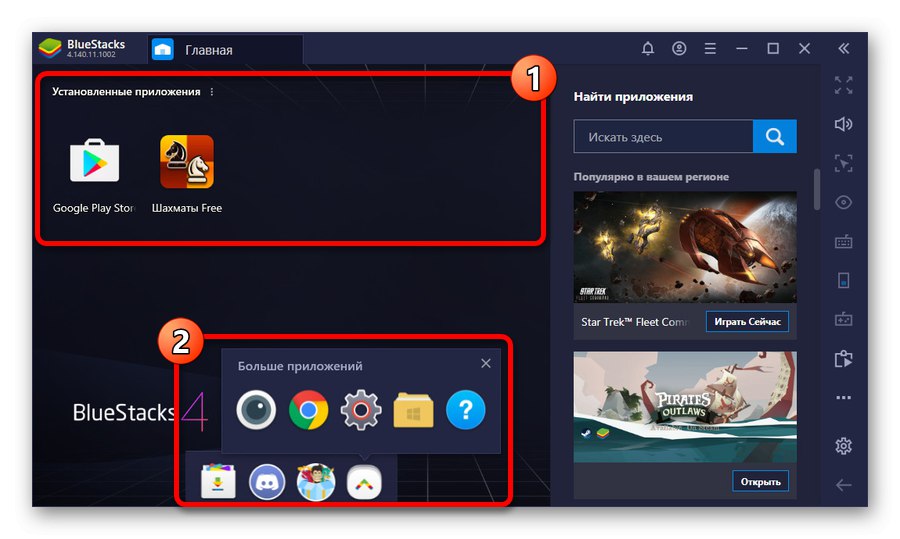Click the multi-instance copy icon in sidebar
This screenshot has height=539, width=900.
tap(843, 359)
